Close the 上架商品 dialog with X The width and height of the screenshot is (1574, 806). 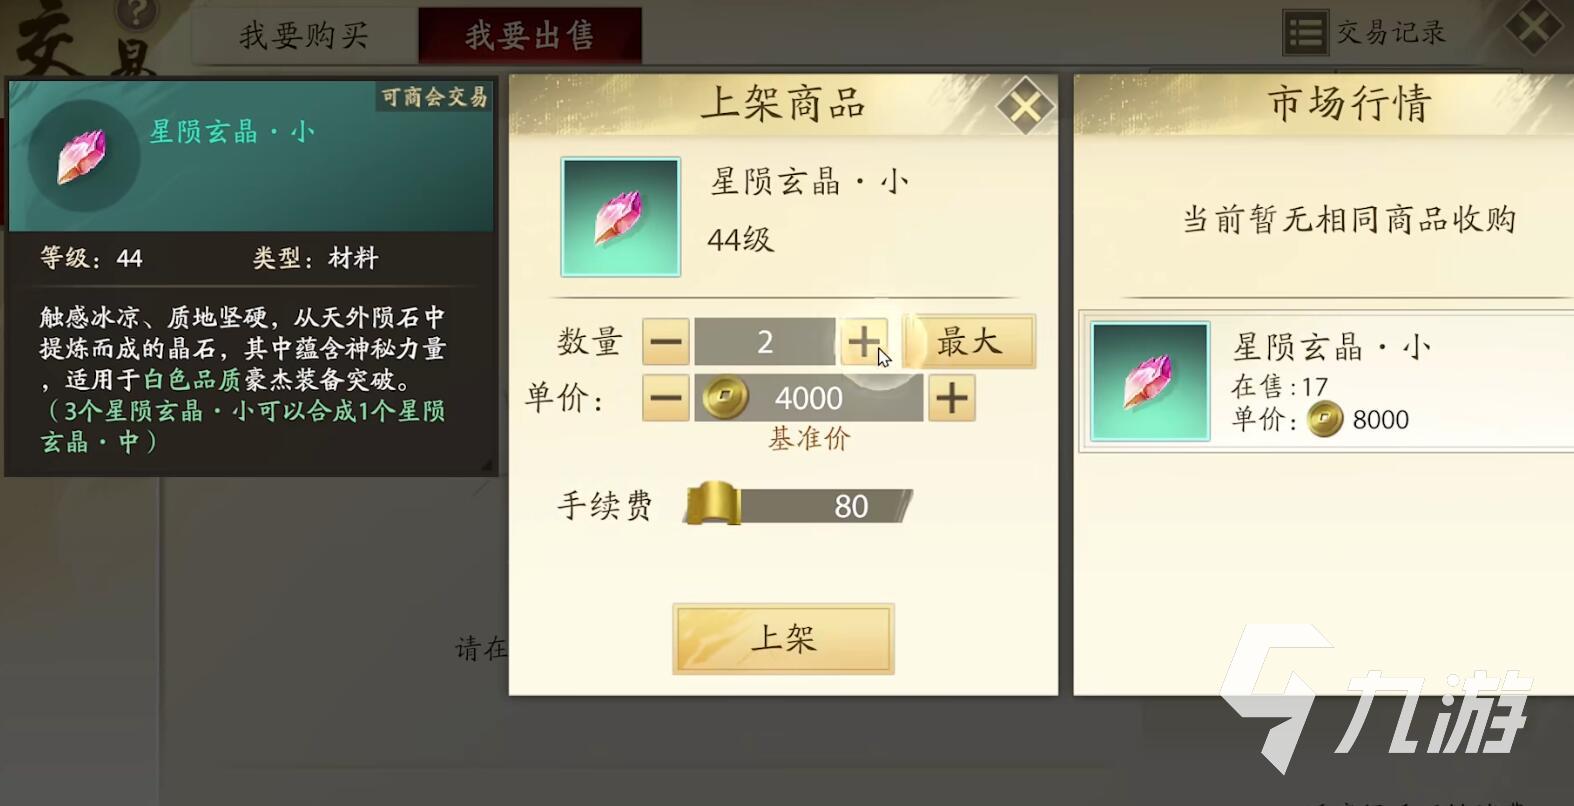[1025, 106]
